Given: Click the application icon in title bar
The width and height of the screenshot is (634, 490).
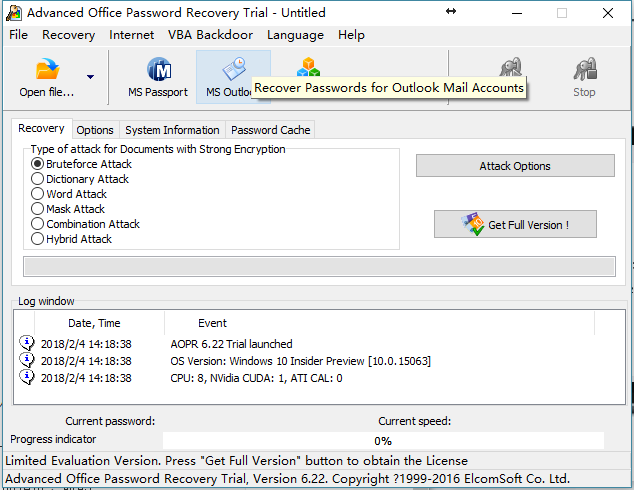Looking at the screenshot, I should coord(14,13).
